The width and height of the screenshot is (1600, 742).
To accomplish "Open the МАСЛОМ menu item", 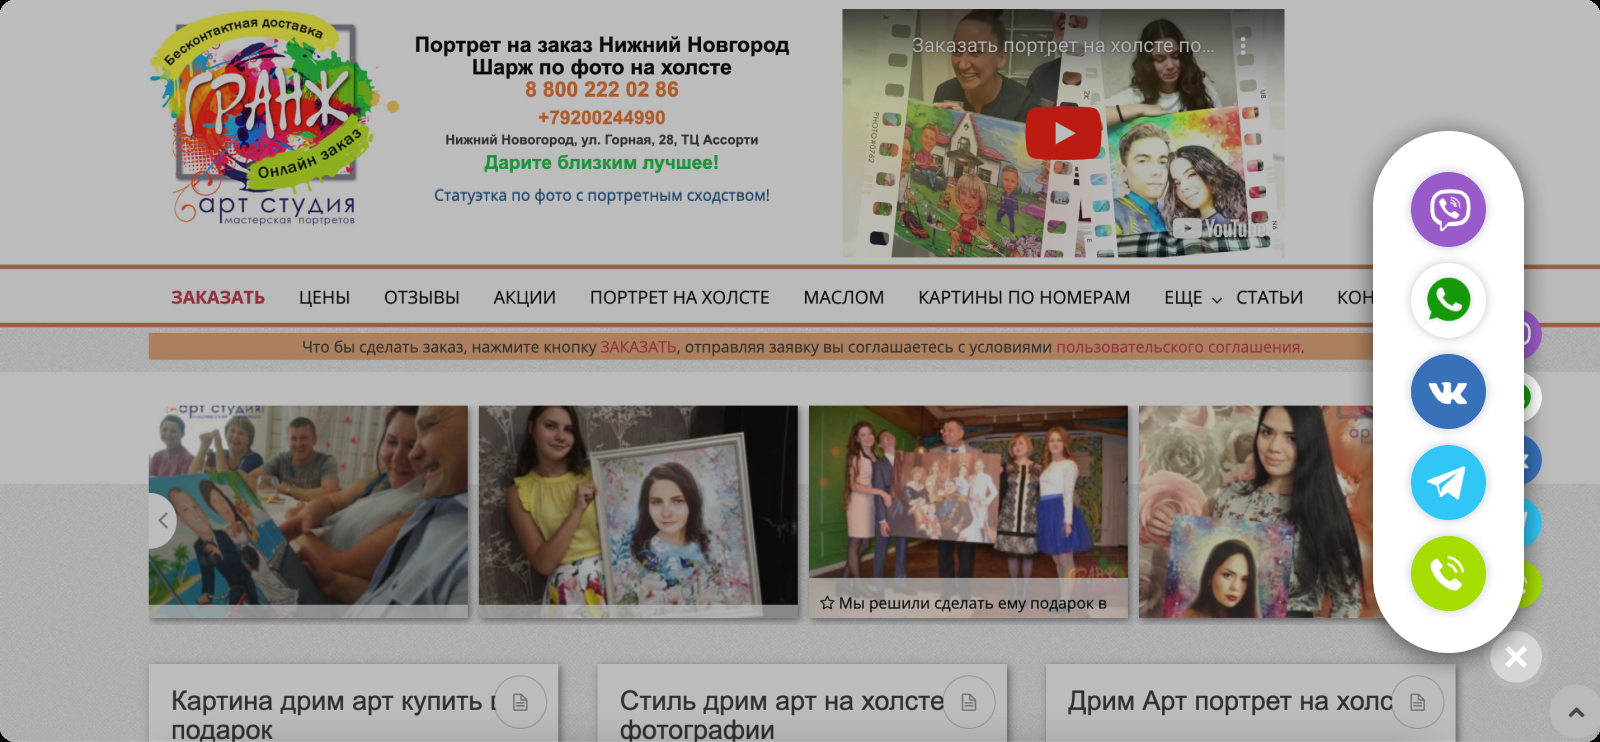I will point(844,297).
